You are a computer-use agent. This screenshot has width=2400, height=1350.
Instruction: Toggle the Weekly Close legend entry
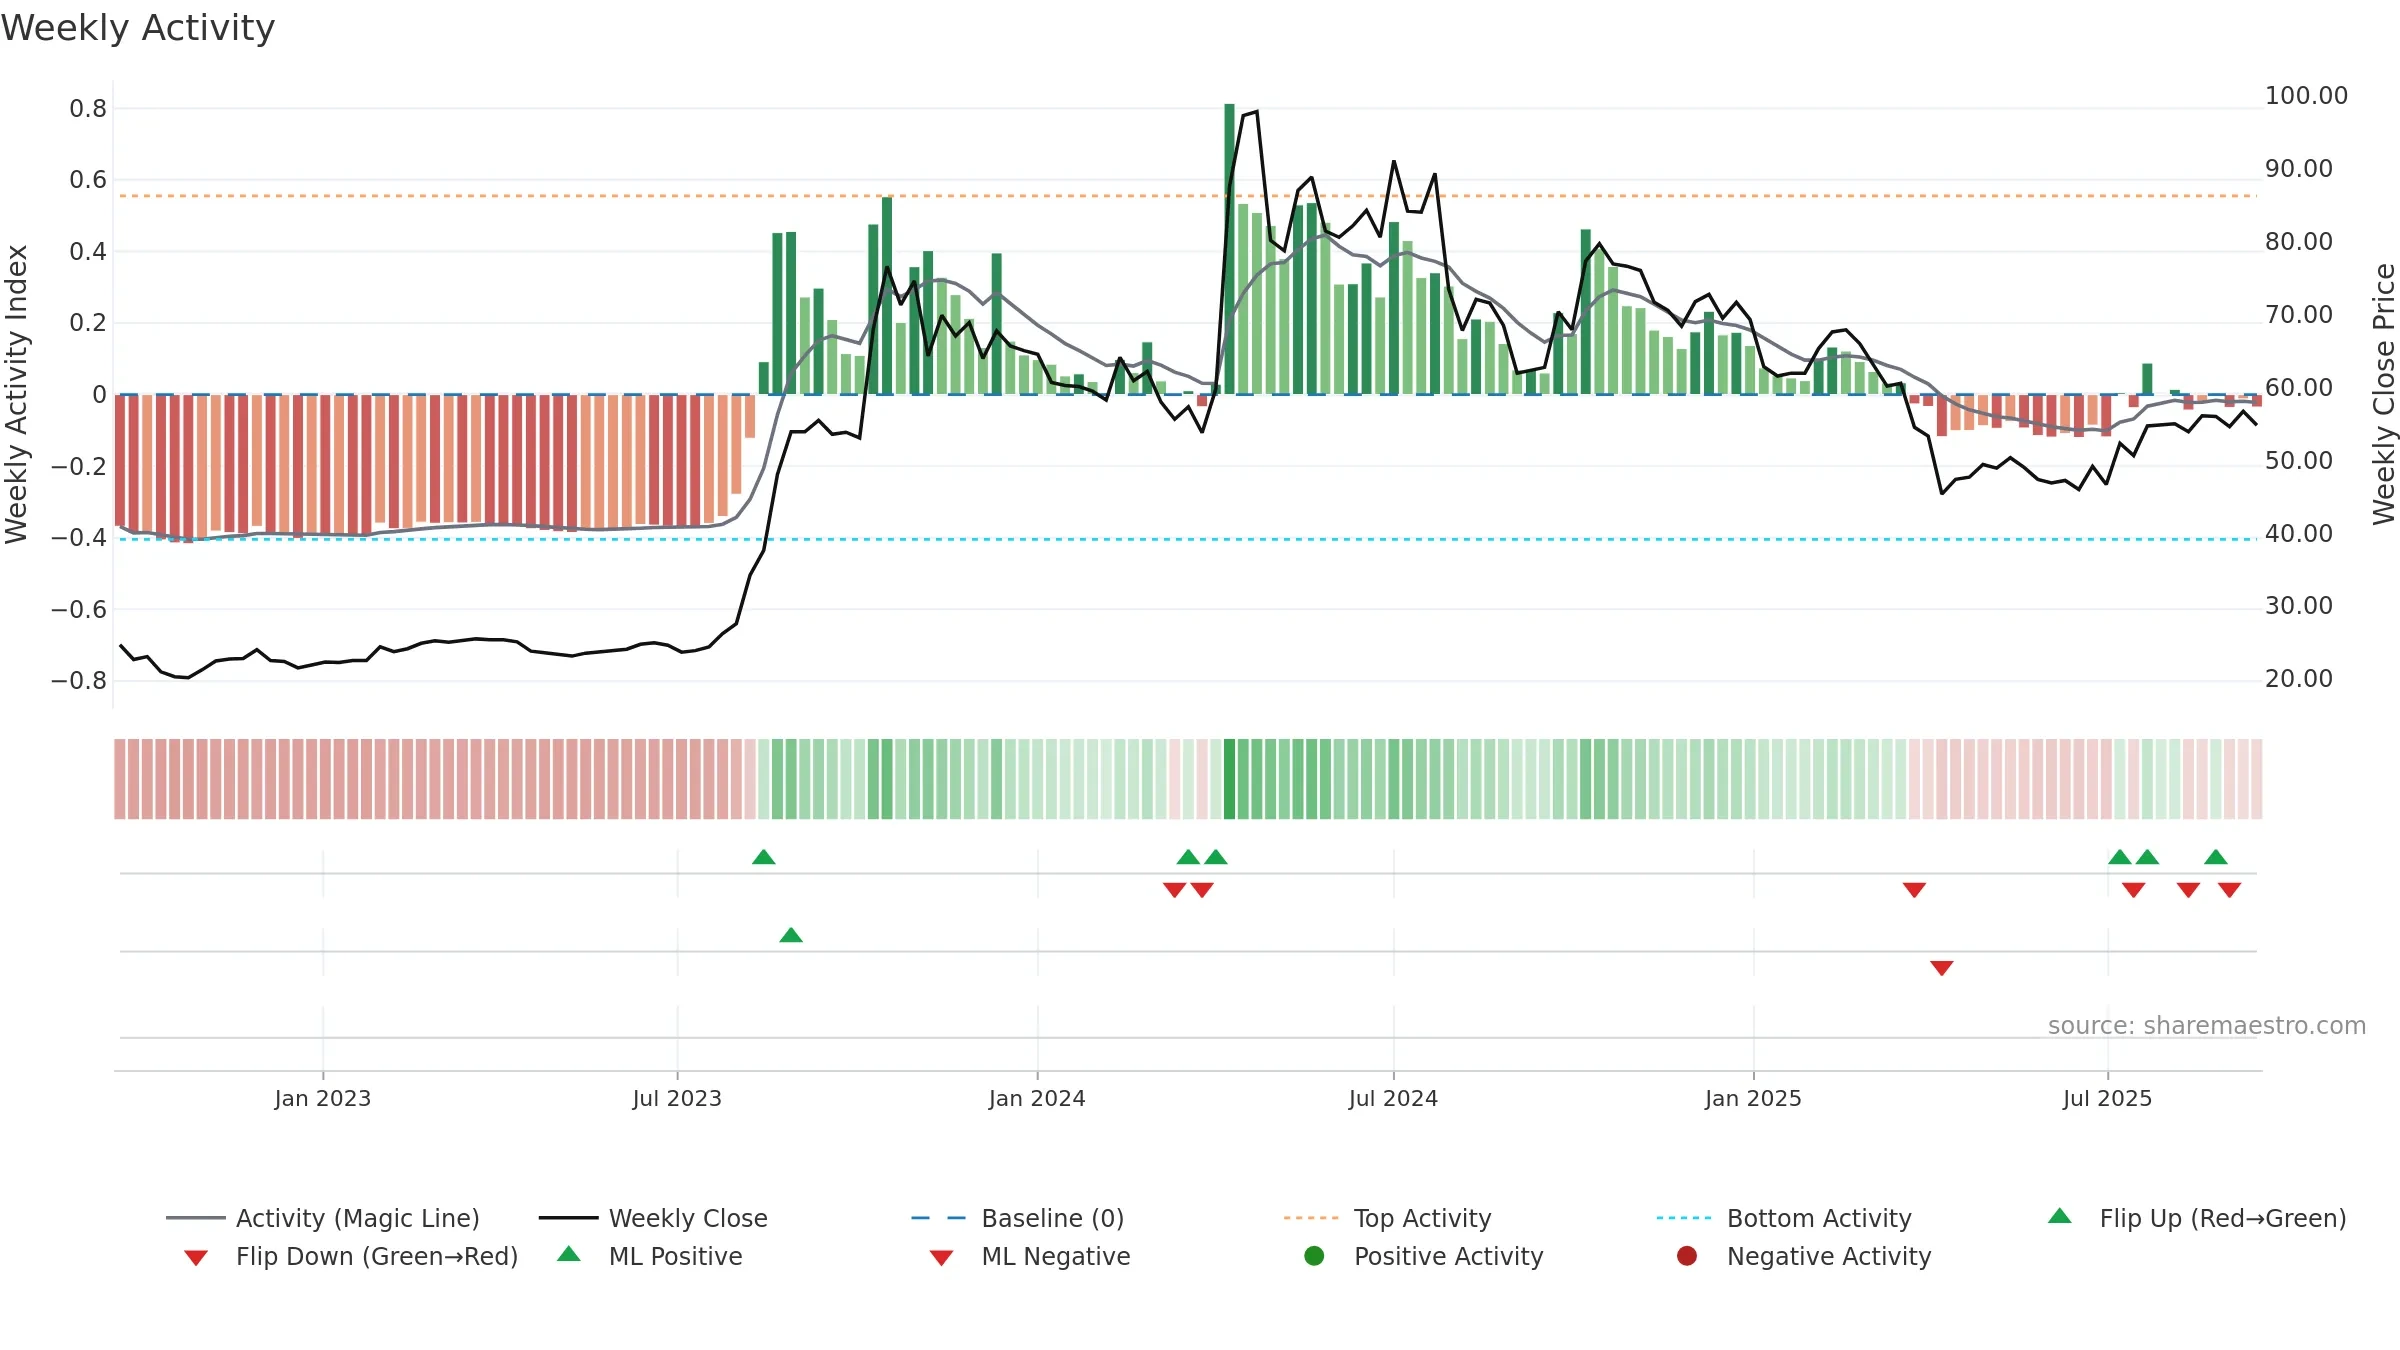(653, 1218)
